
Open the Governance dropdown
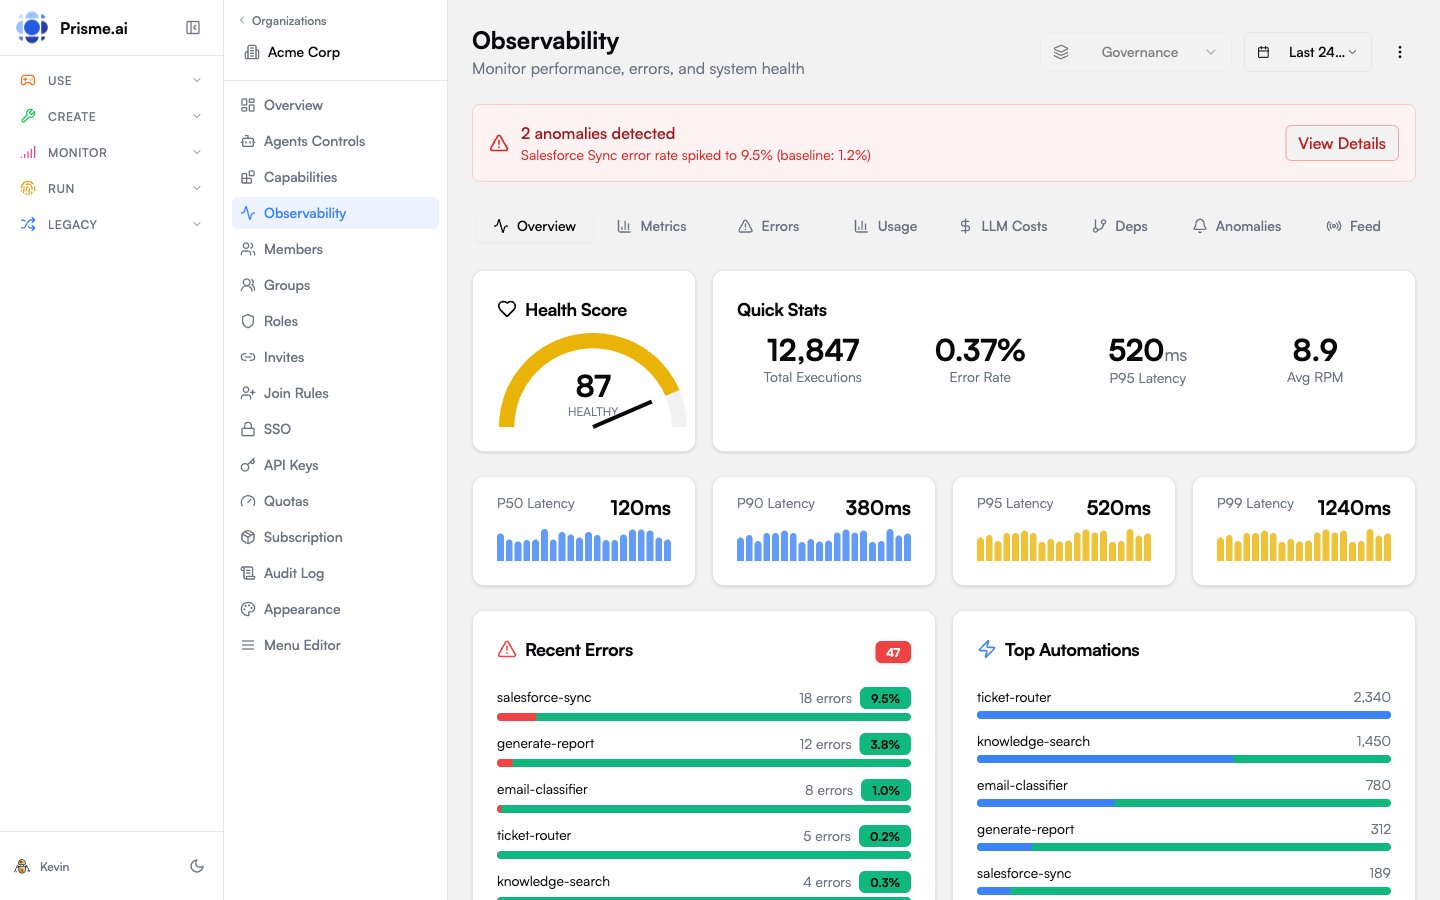[1136, 52]
